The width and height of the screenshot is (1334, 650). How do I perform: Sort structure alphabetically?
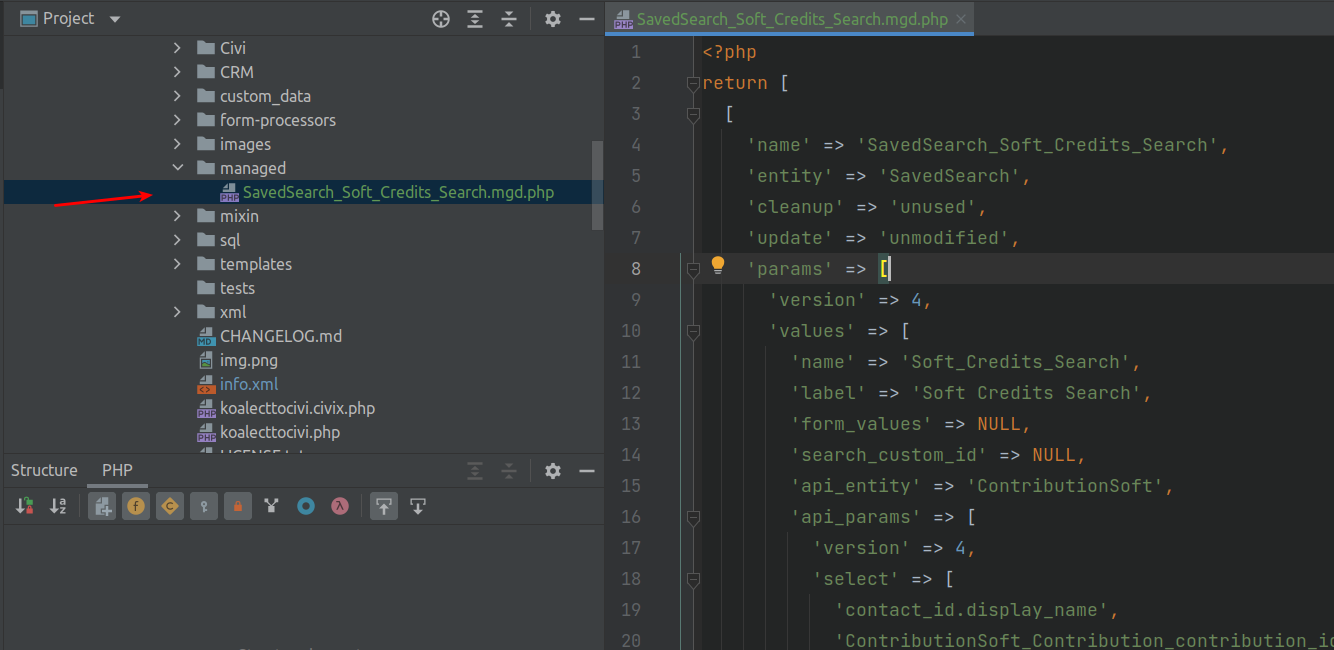pos(58,507)
